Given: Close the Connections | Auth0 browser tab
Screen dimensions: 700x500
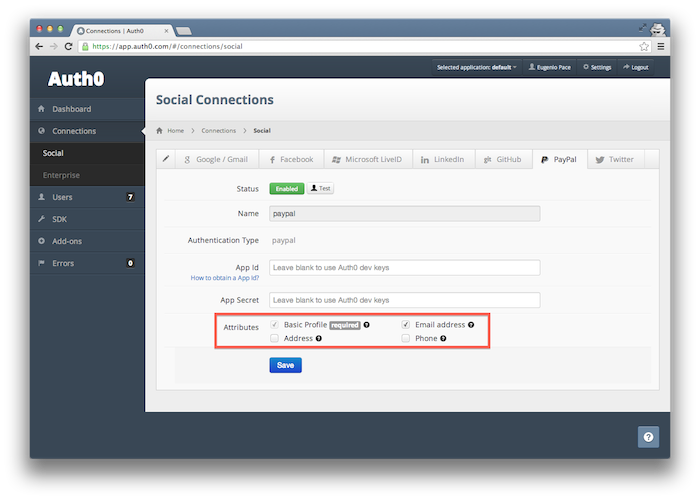Looking at the screenshot, I should click(166, 31).
